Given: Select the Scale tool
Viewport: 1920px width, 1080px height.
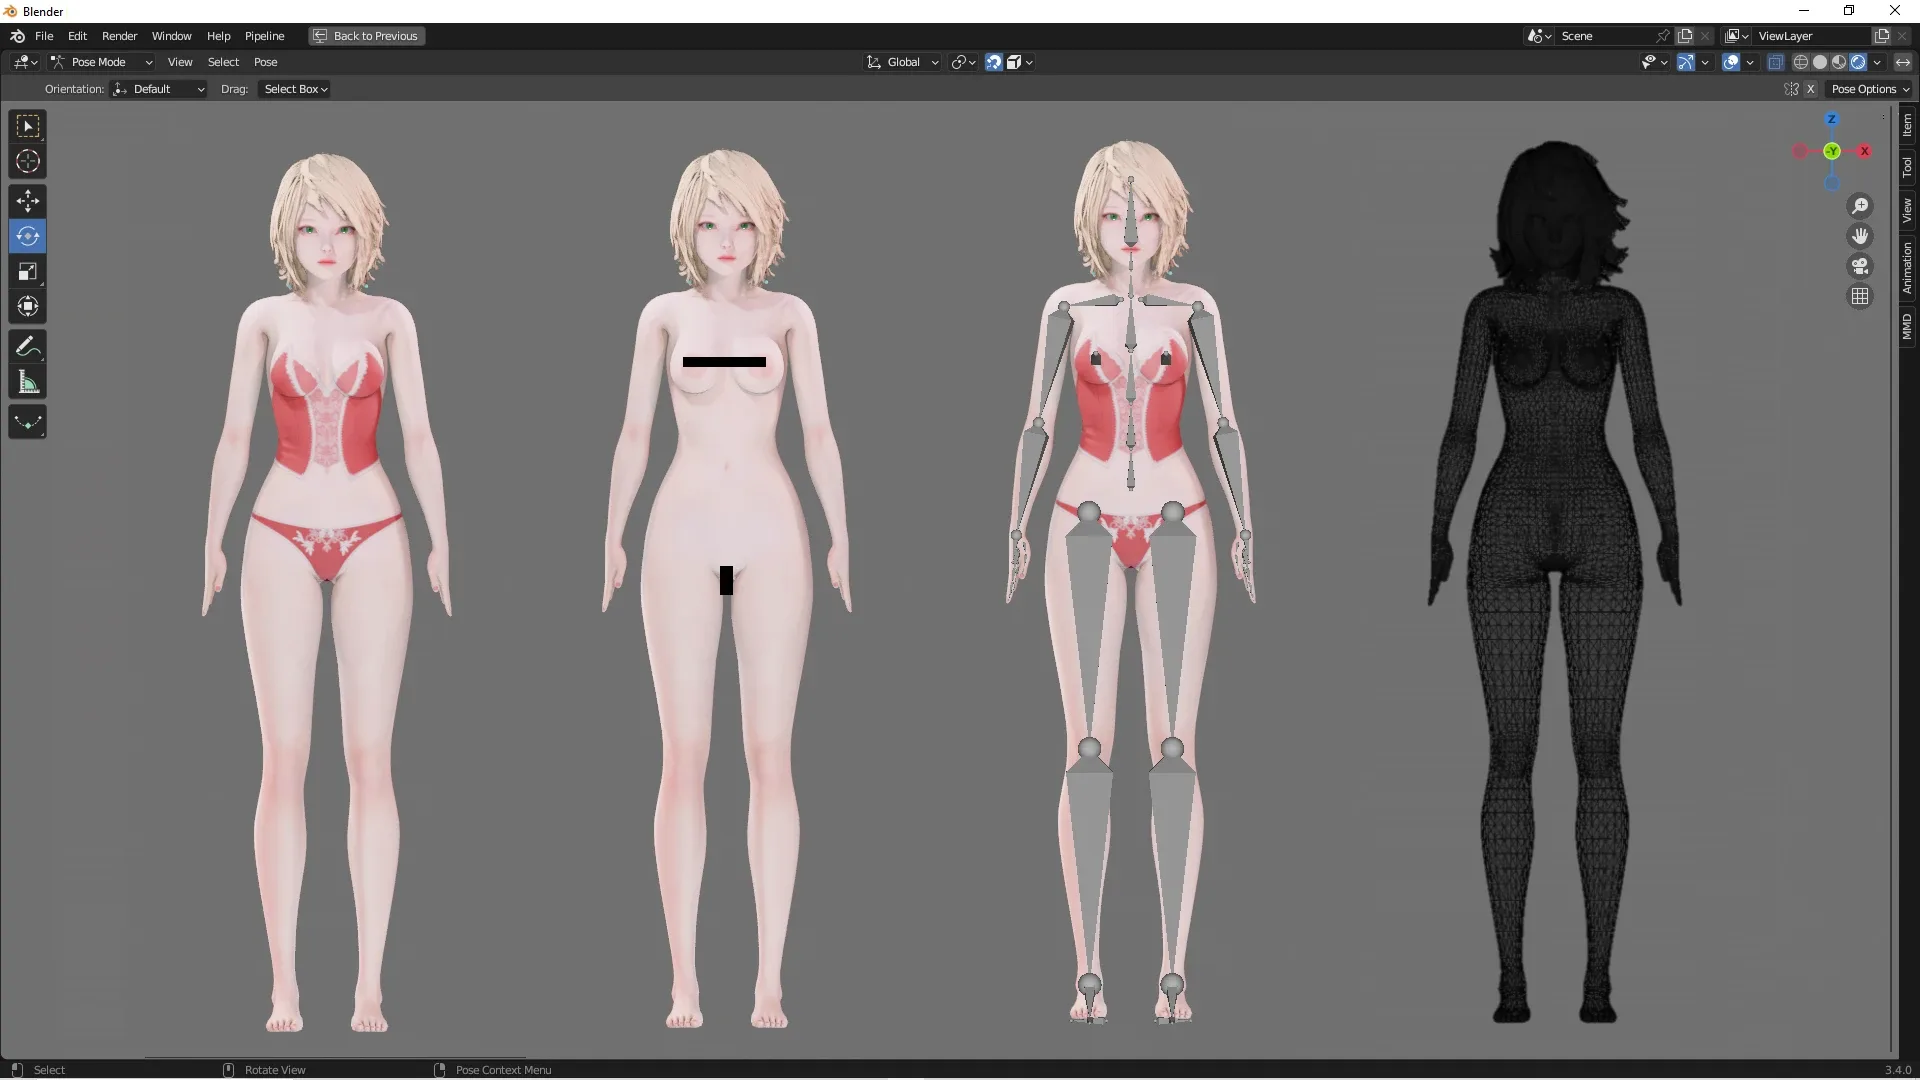Looking at the screenshot, I should point(27,271).
